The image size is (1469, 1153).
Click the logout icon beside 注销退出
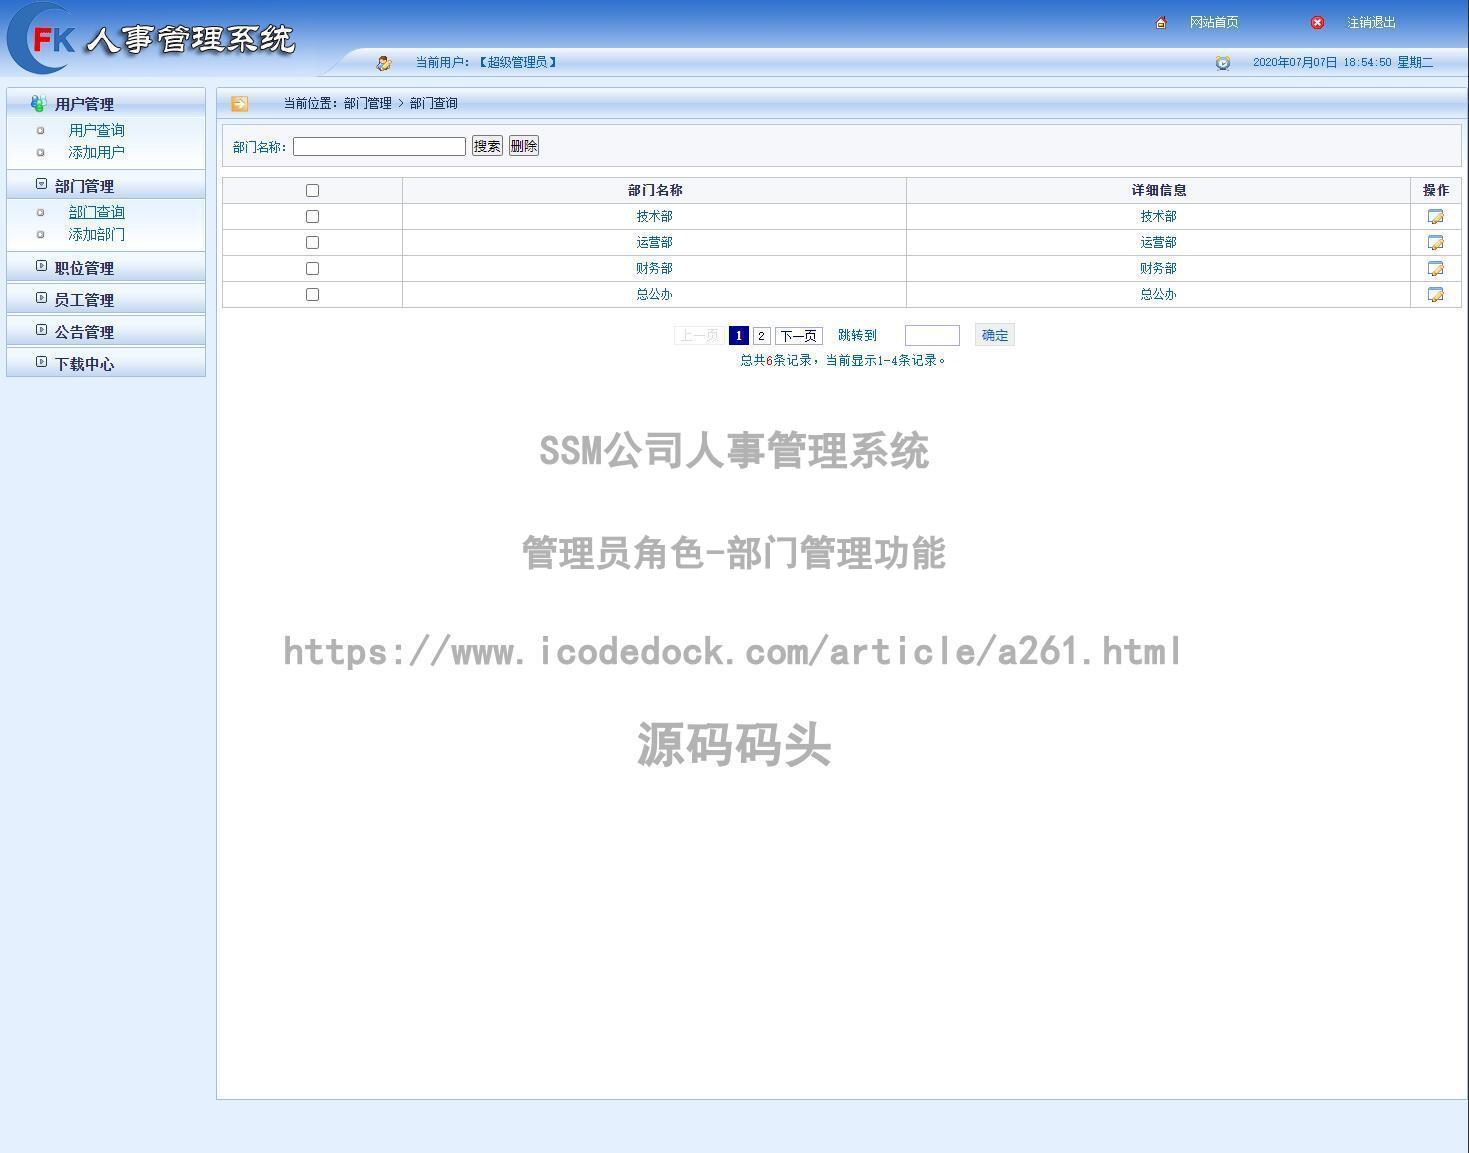pyautogui.click(x=1317, y=22)
